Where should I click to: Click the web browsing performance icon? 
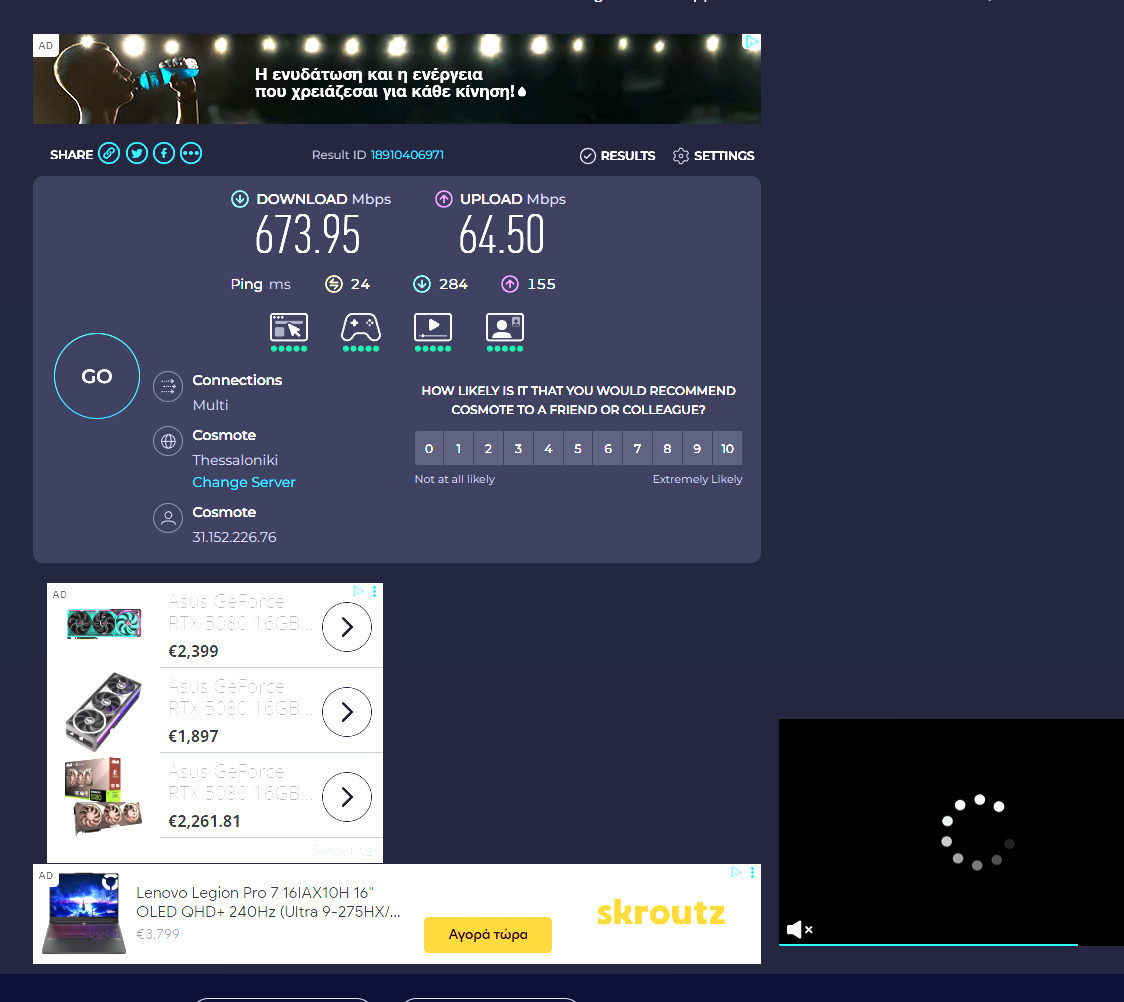point(289,328)
